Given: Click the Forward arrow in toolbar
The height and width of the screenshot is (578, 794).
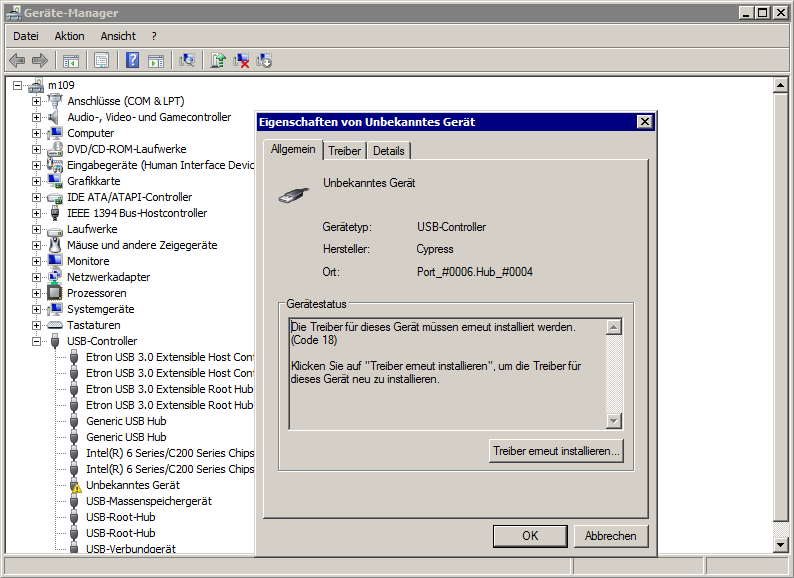Looking at the screenshot, I should coord(39,61).
